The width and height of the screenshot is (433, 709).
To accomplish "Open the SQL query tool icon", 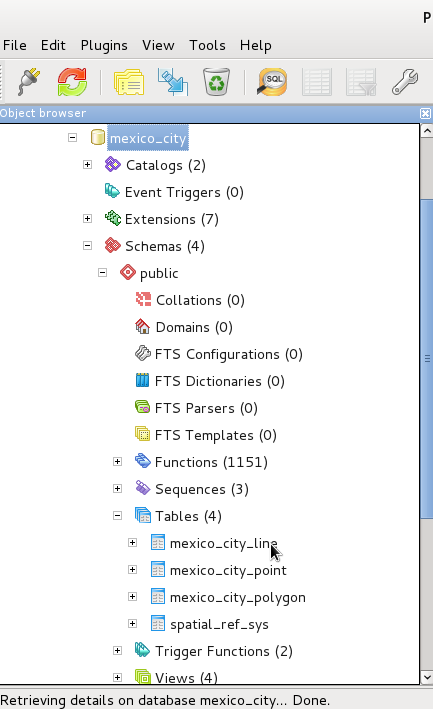I will tap(272, 82).
